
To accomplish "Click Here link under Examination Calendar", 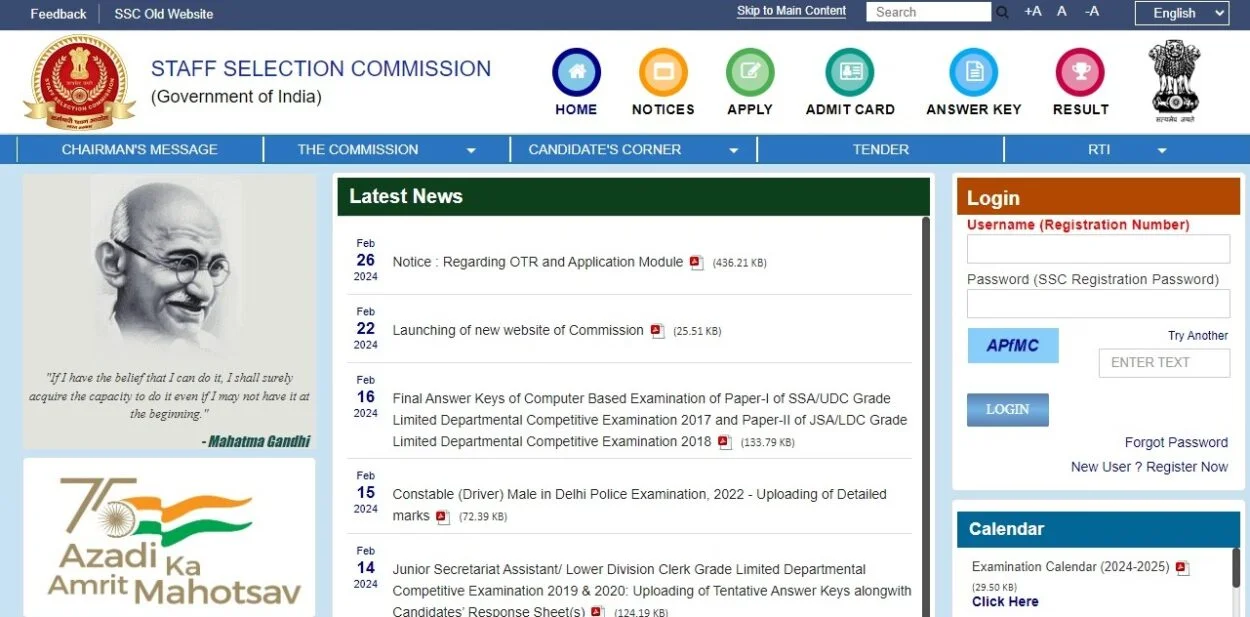I will point(1005,602).
